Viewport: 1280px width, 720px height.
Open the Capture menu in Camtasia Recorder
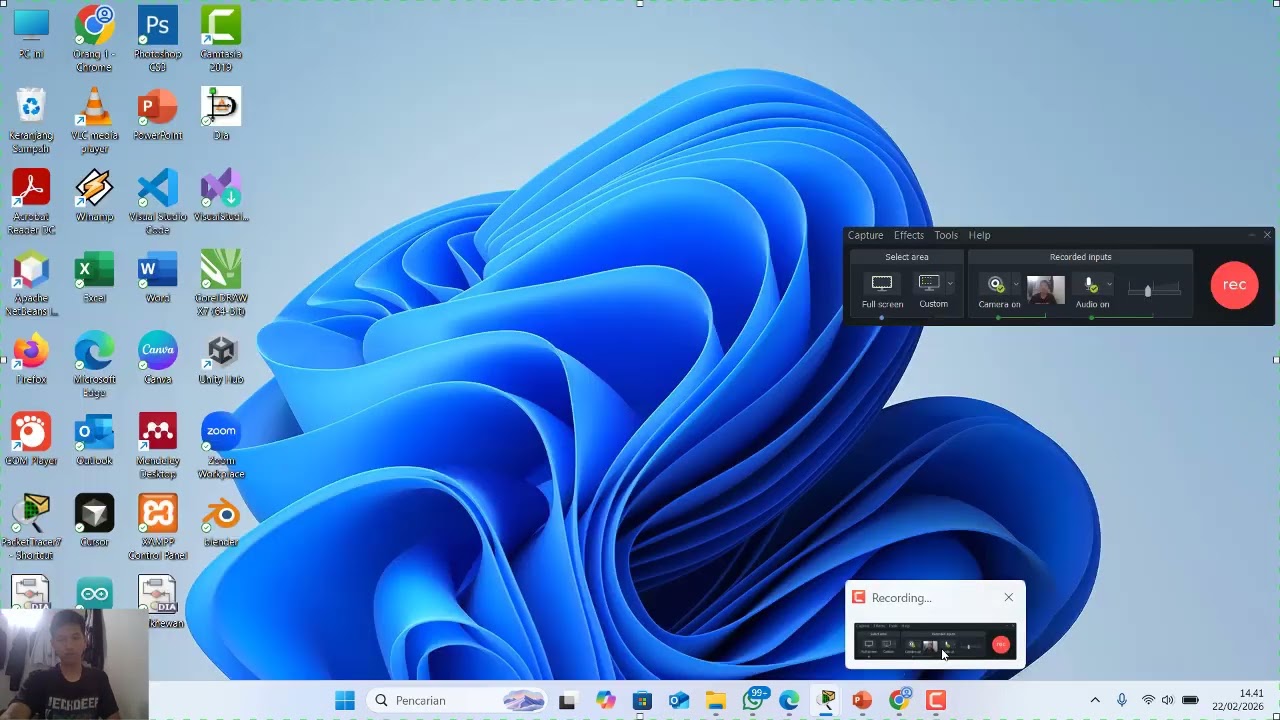coord(865,235)
